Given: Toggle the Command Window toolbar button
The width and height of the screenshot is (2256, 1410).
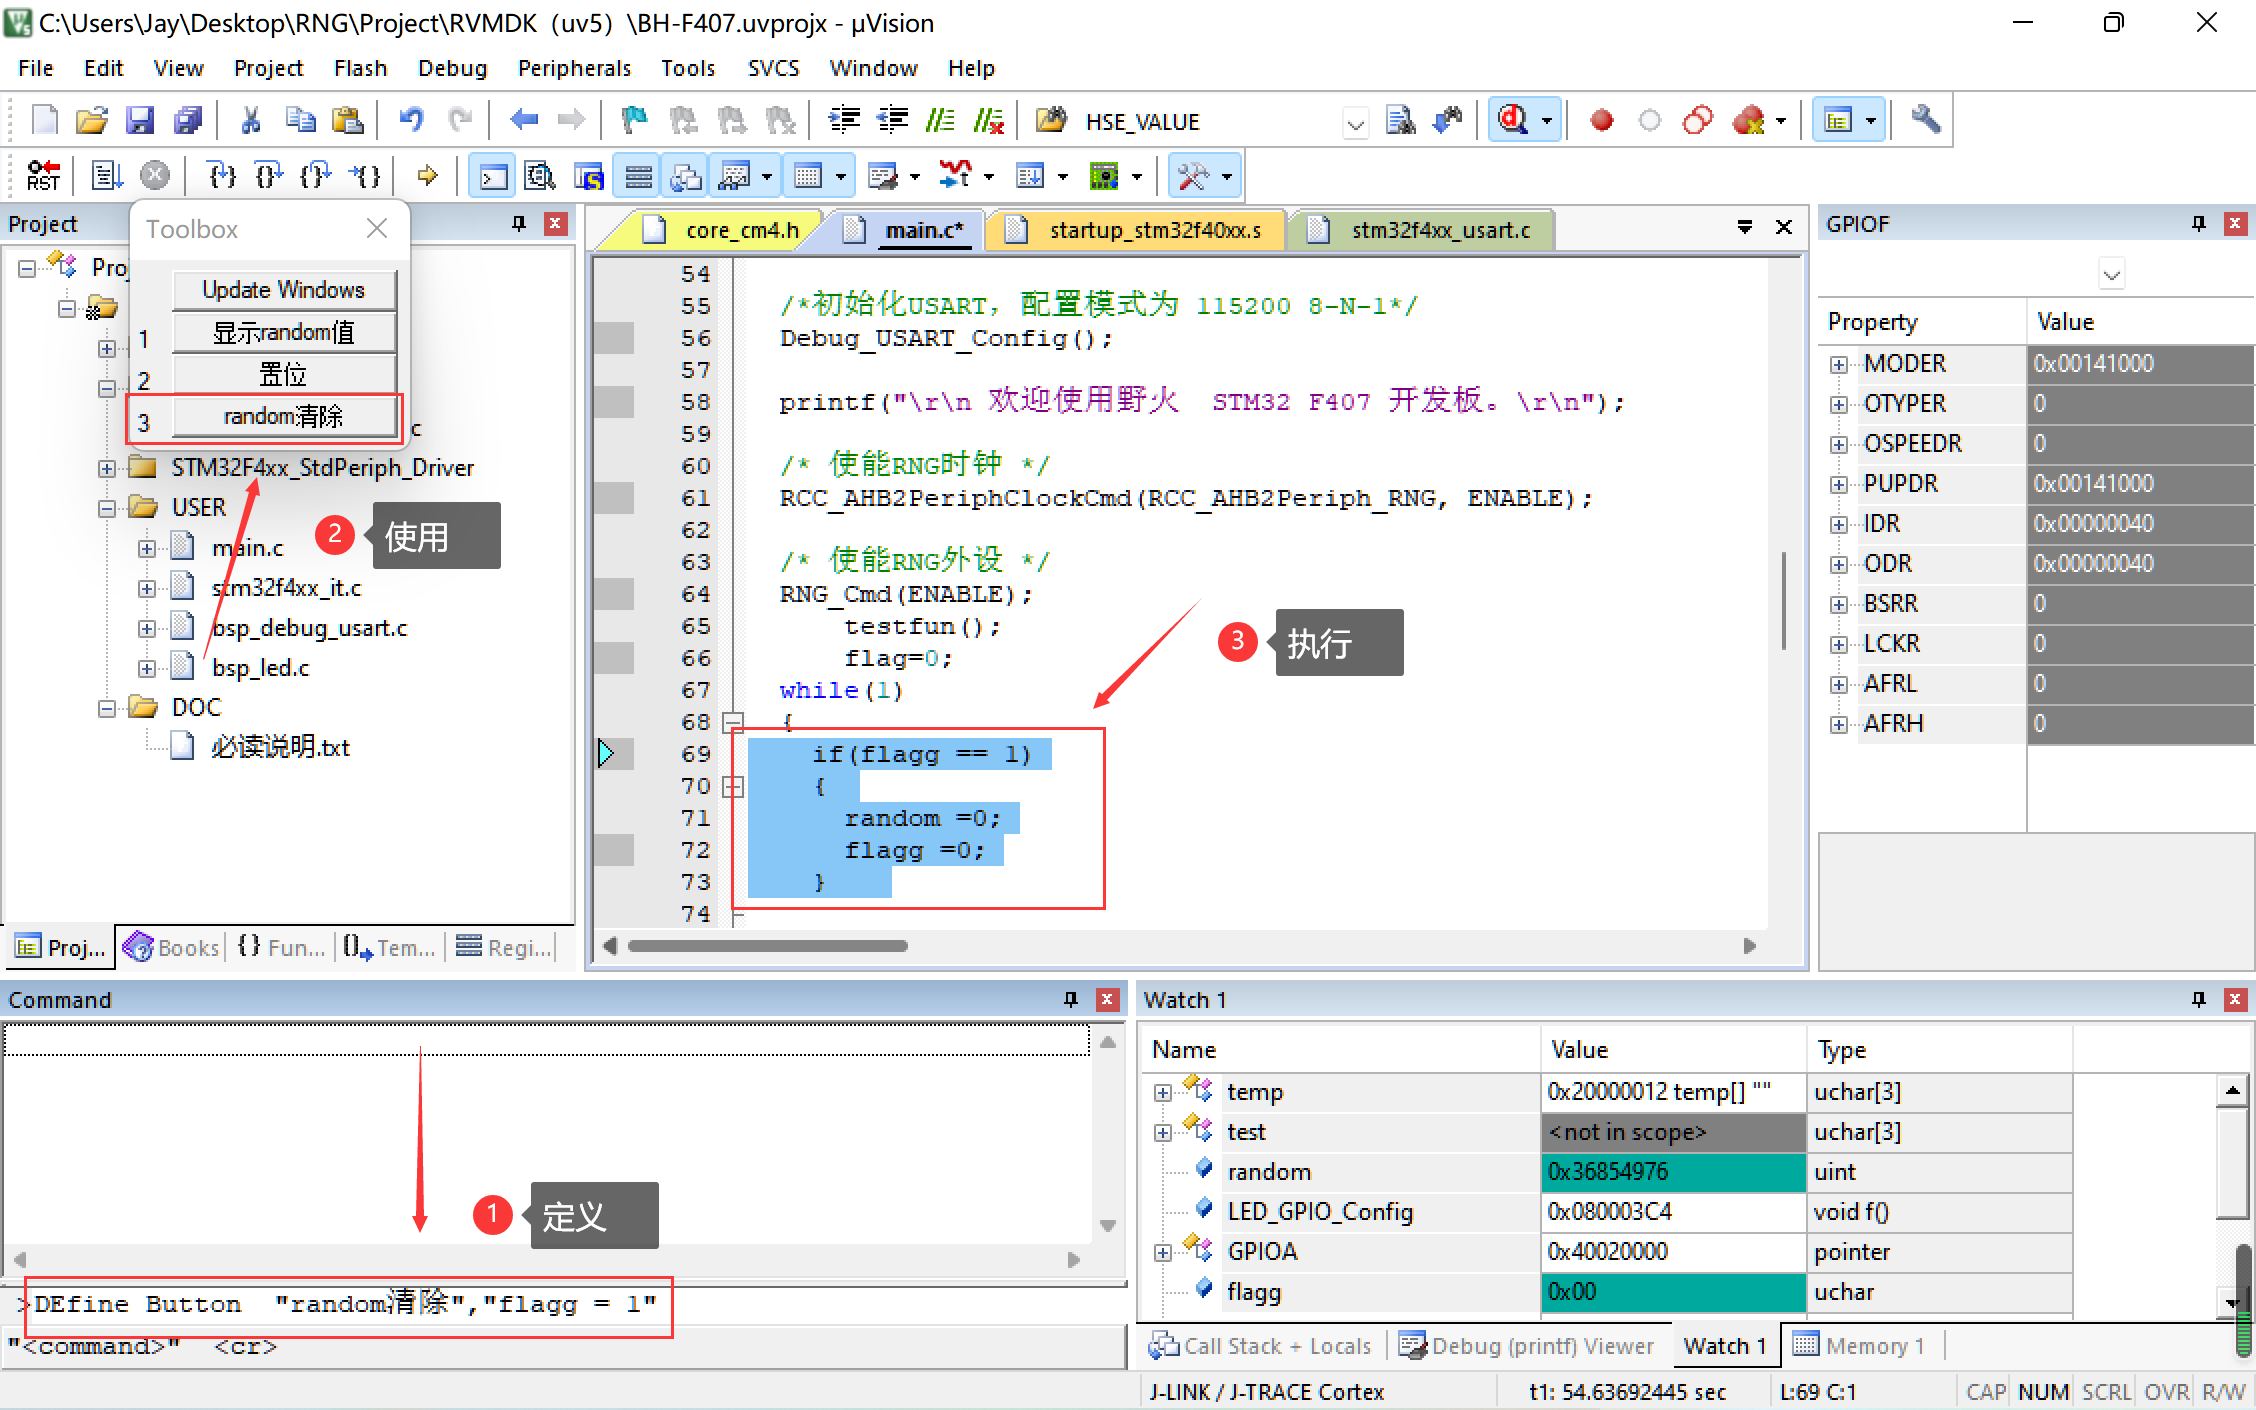Looking at the screenshot, I should coord(493,177).
